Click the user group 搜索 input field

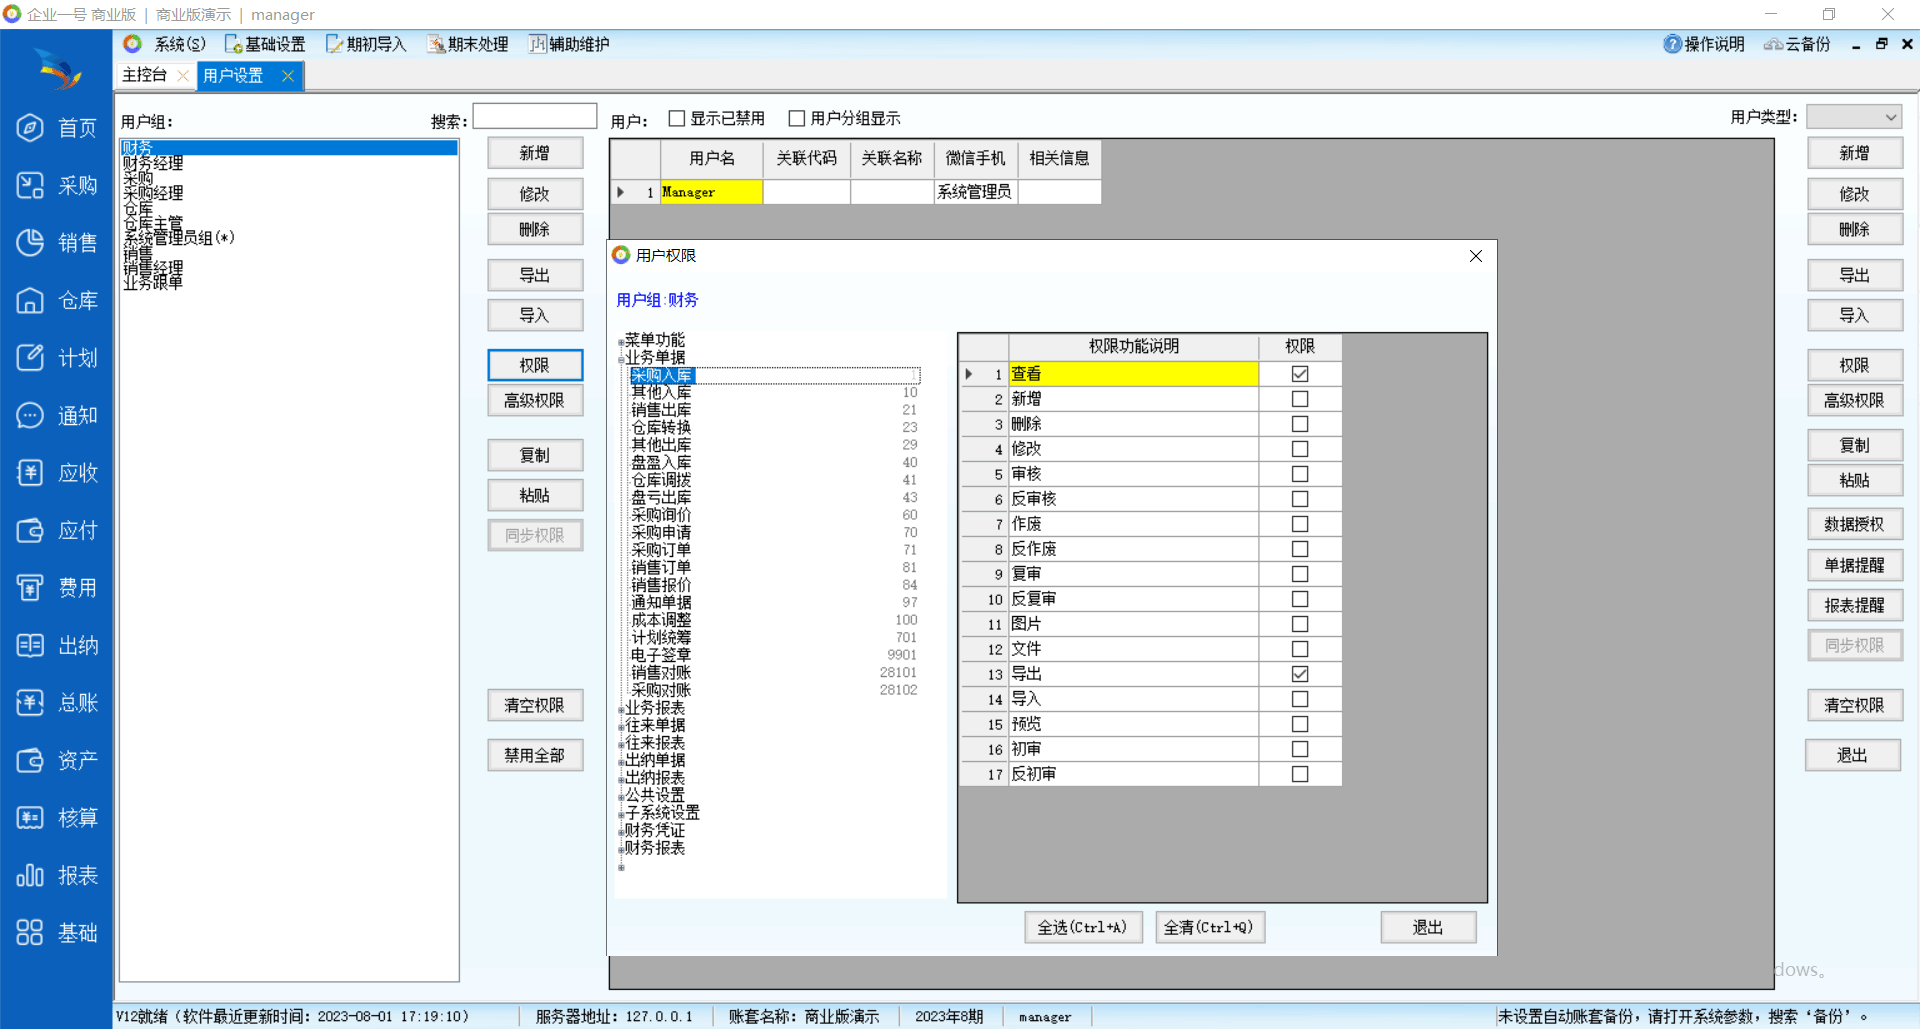[534, 117]
